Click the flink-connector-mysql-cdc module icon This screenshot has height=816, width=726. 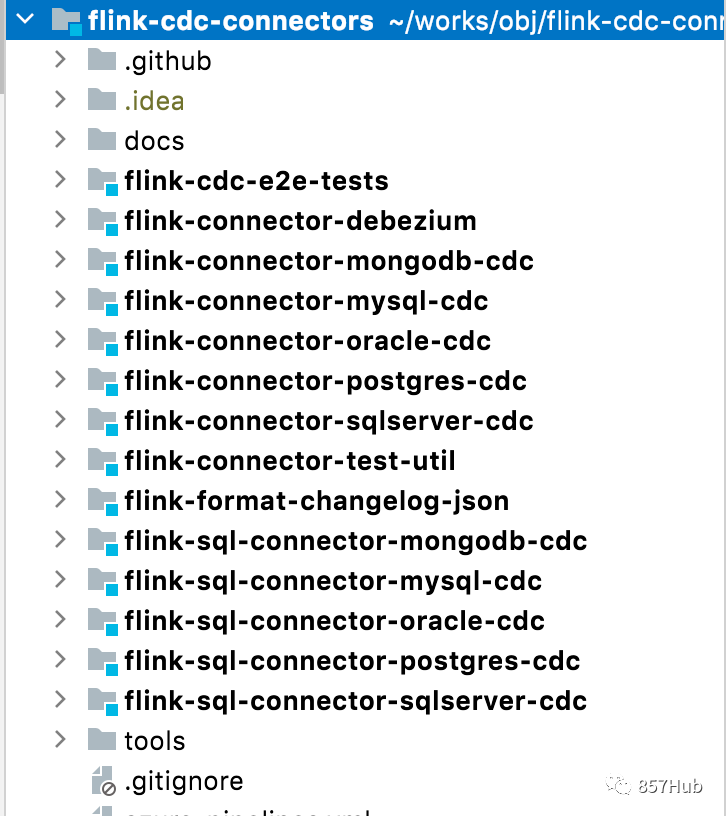point(103,302)
